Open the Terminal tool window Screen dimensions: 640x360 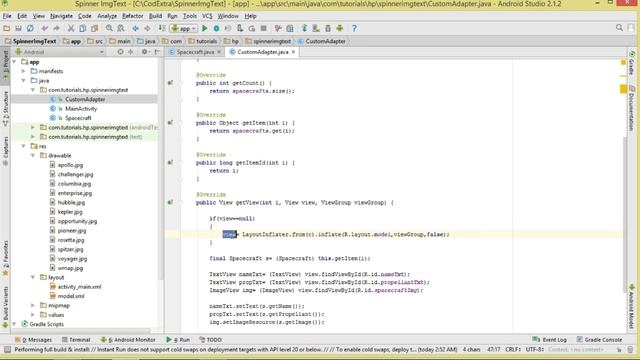point(76,340)
